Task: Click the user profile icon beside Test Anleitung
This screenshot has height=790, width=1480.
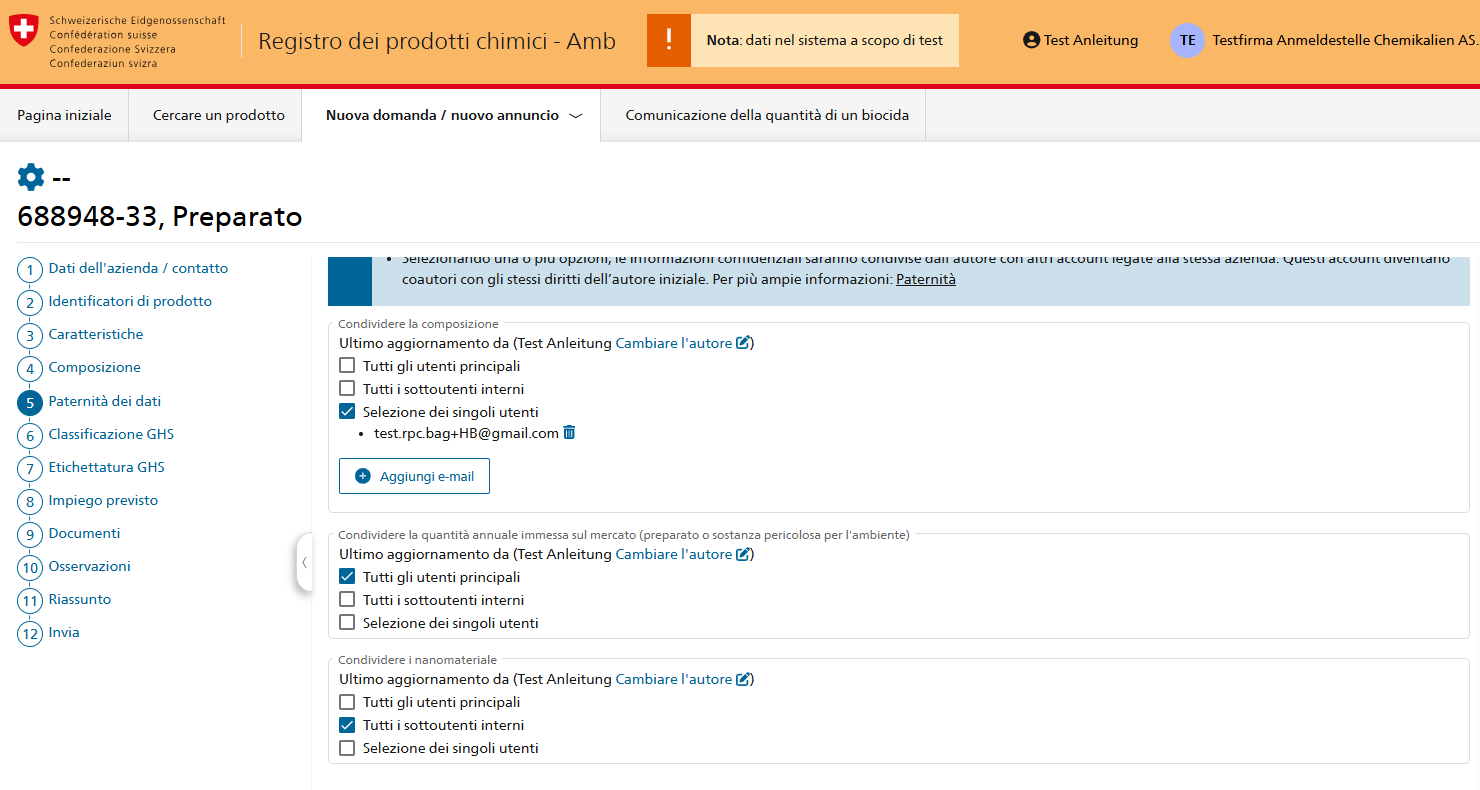Action: click(1031, 40)
